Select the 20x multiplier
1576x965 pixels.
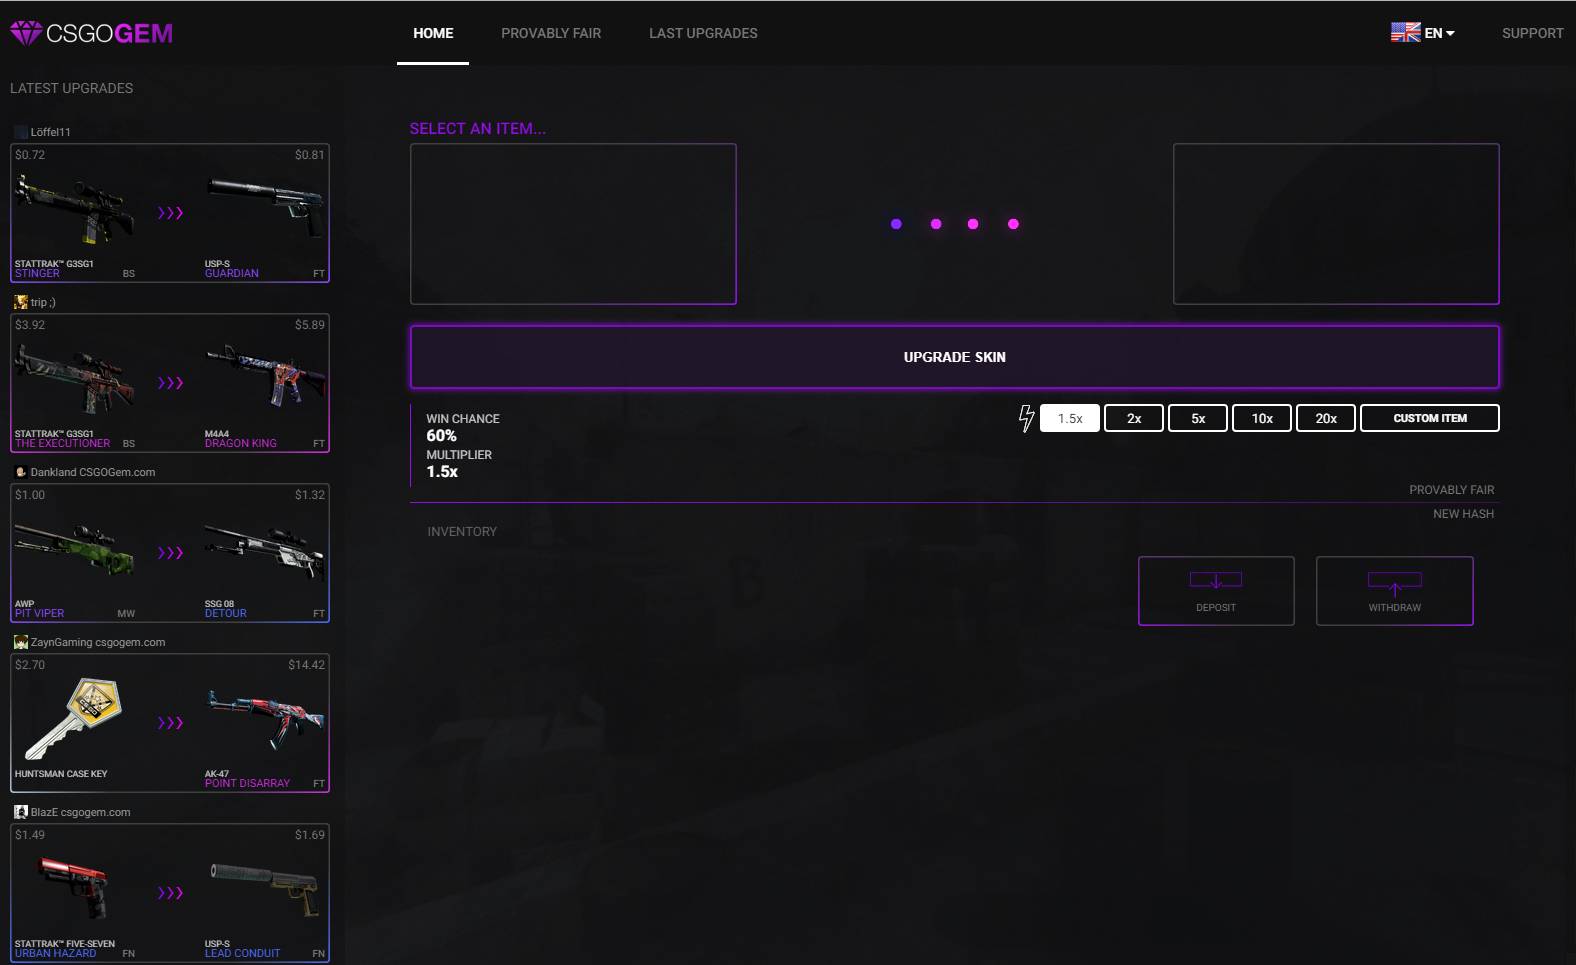click(x=1326, y=418)
